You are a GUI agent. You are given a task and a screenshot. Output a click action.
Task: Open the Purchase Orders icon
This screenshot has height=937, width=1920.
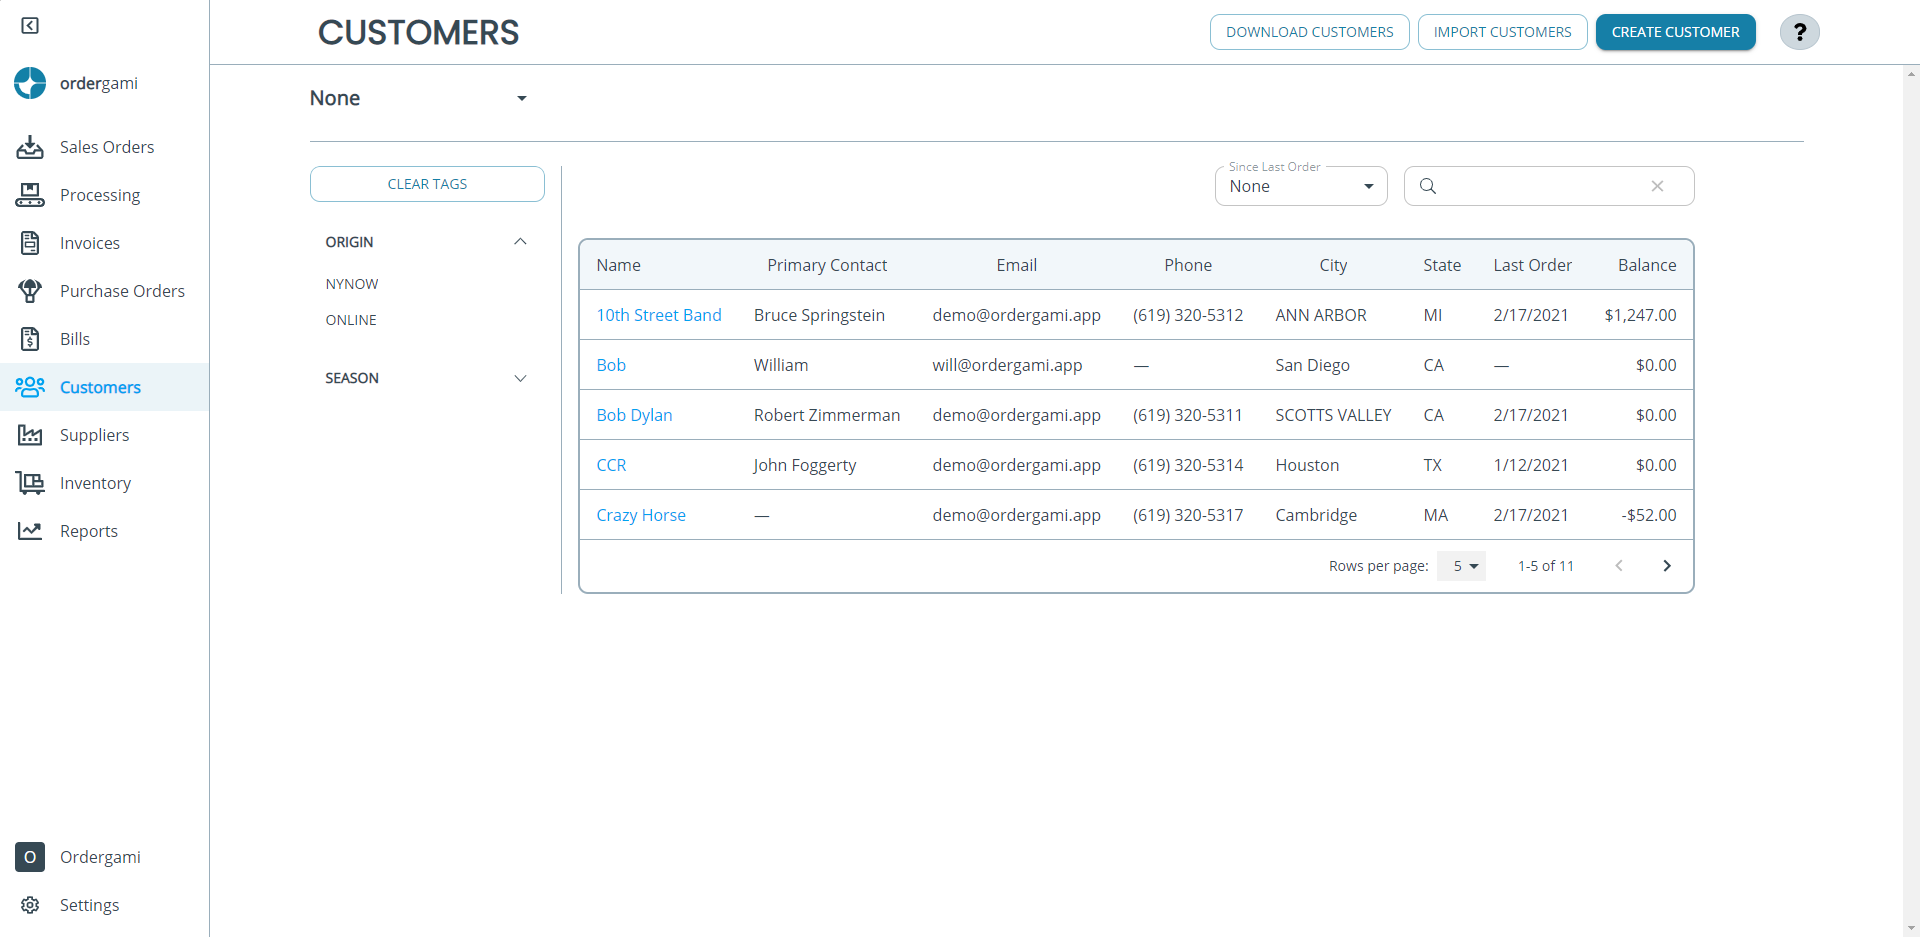[x=30, y=291]
